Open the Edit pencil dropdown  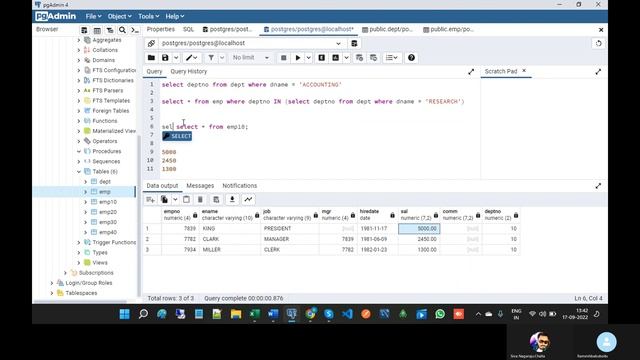pyautogui.click(x=191, y=58)
